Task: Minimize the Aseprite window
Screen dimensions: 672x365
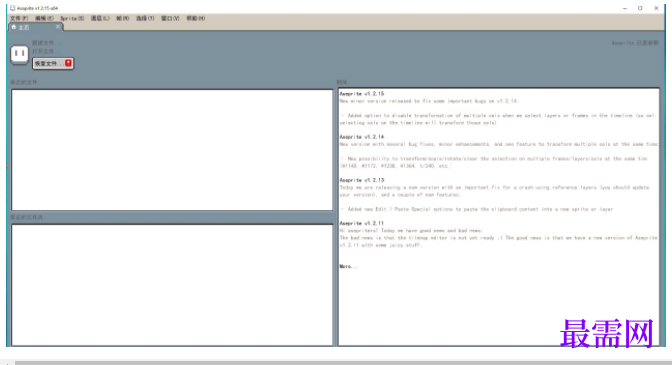Action: click(x=624, y=8)
